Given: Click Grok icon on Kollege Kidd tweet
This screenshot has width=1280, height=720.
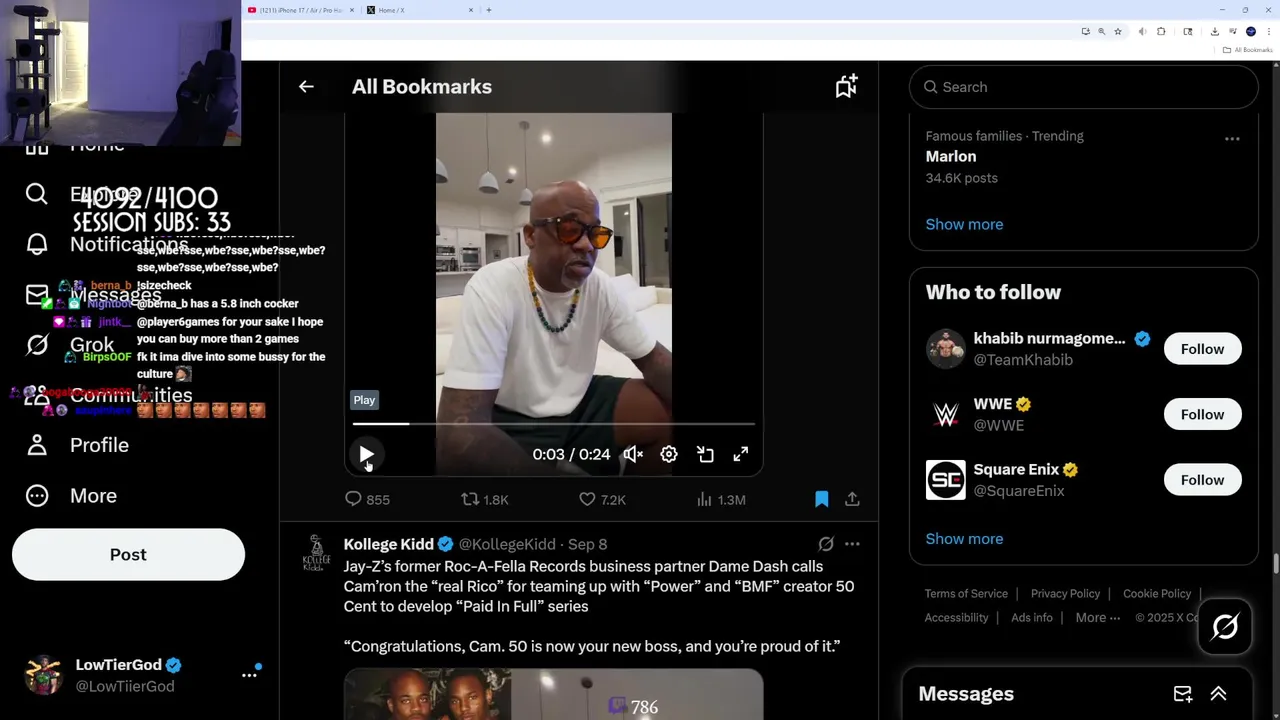Looking at the screenshot, I should coord(826,544).
